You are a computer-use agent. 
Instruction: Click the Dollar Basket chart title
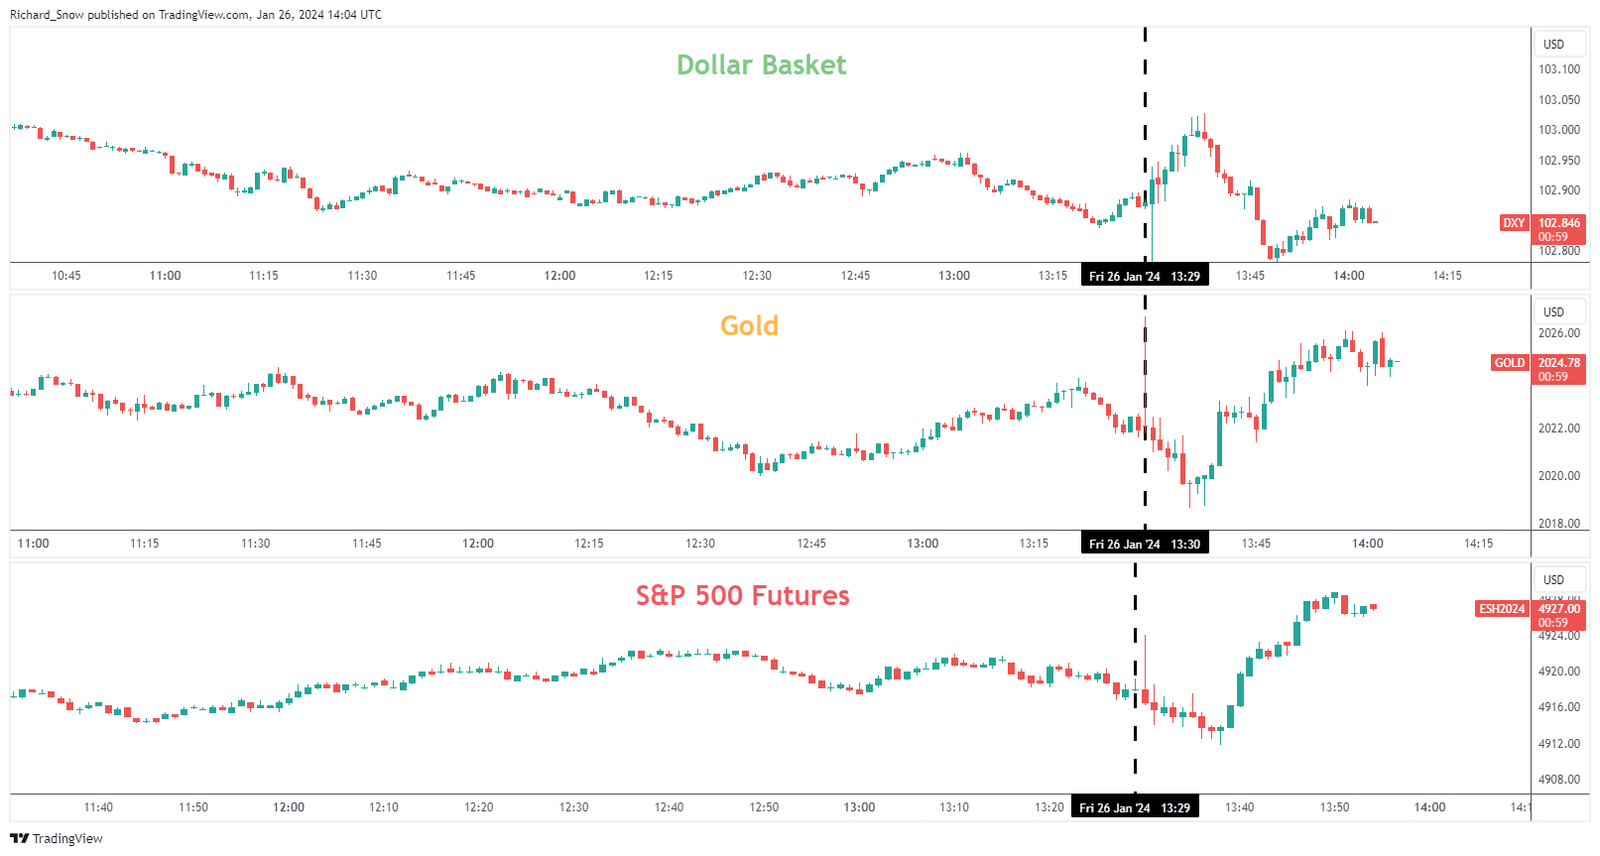(x=761, y=65)
